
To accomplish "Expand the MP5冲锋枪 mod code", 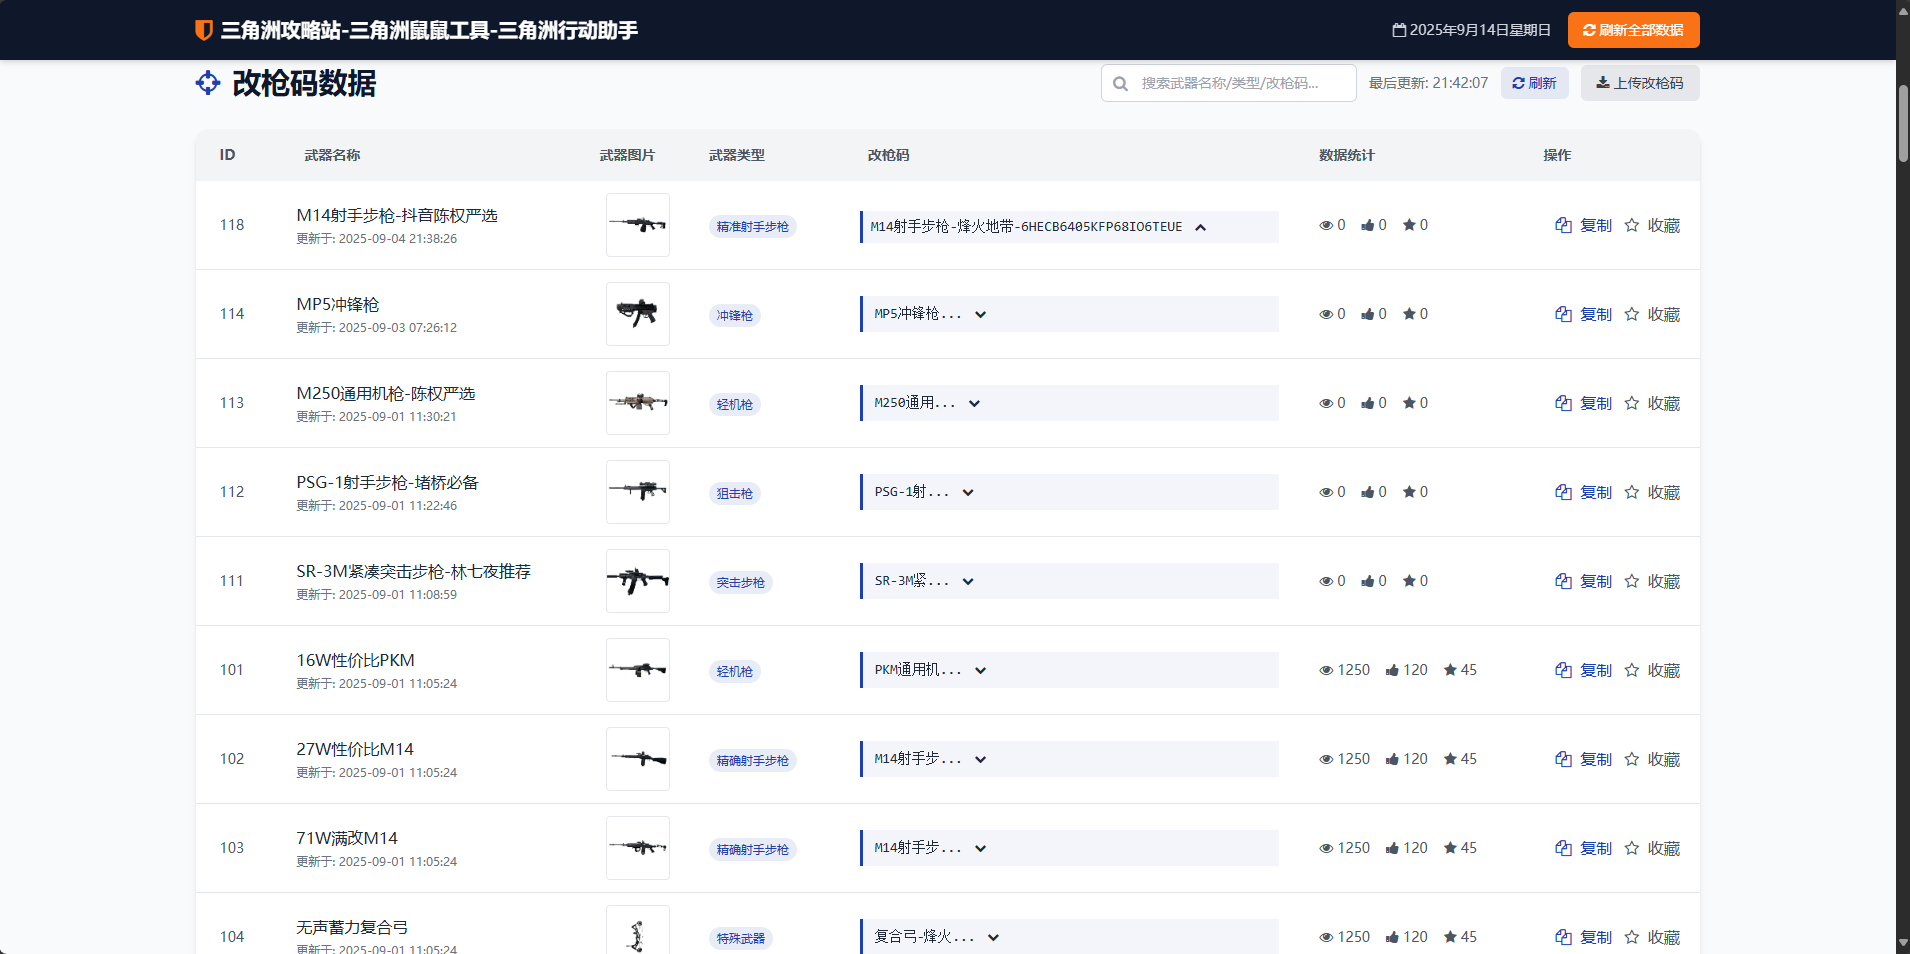I will 981,314.
